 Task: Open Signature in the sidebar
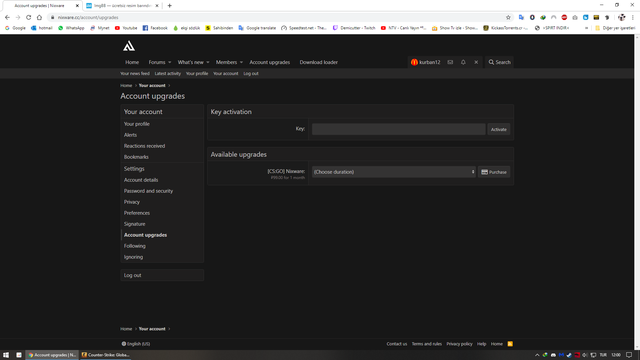tap(134, 224)
